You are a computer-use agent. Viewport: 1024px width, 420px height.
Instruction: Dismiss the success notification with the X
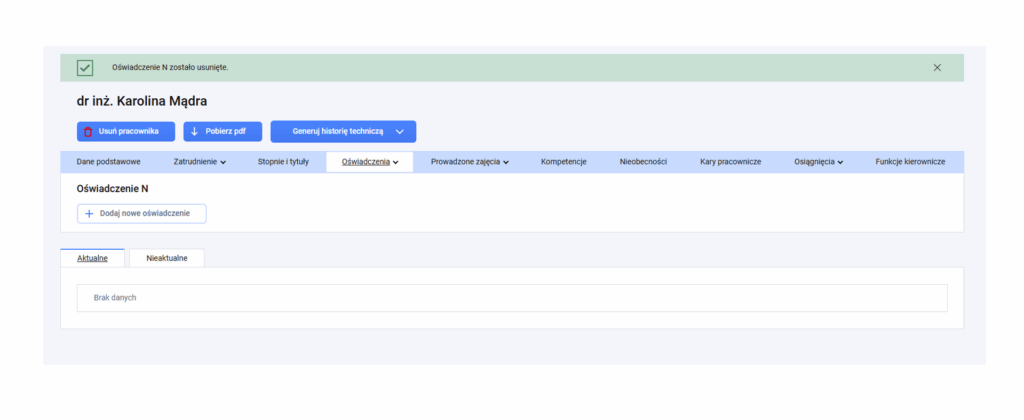937,67
